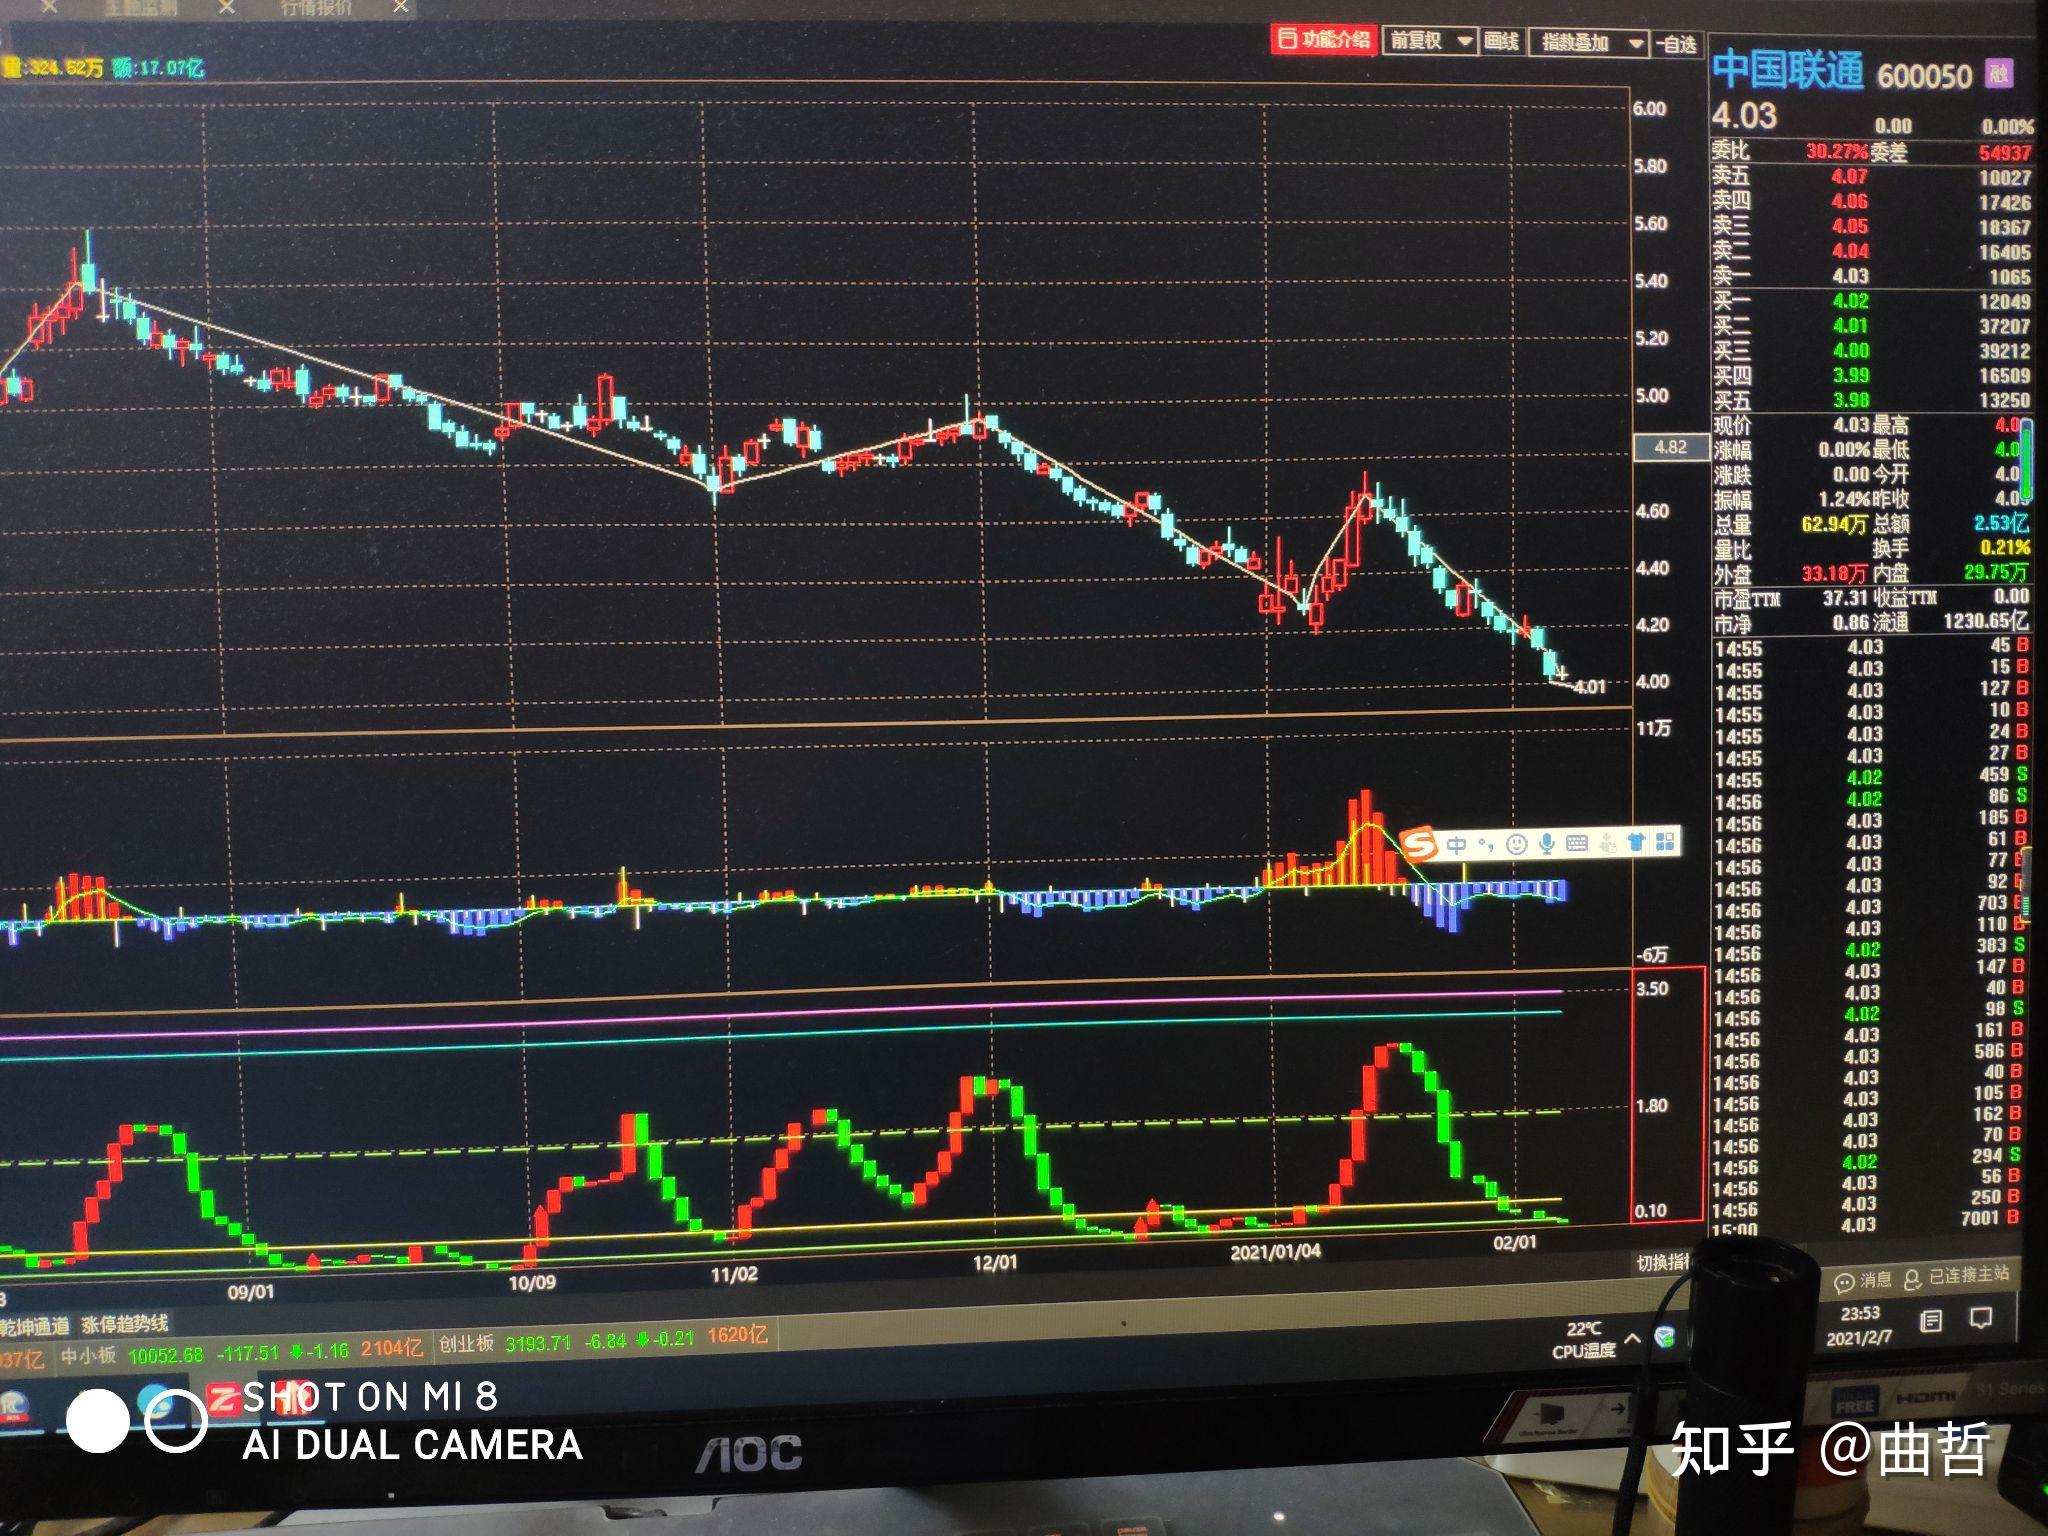Click the red 功能介绍 button
Viewport: 2048px width, 1536px height.
click(x=1323, y=39)
